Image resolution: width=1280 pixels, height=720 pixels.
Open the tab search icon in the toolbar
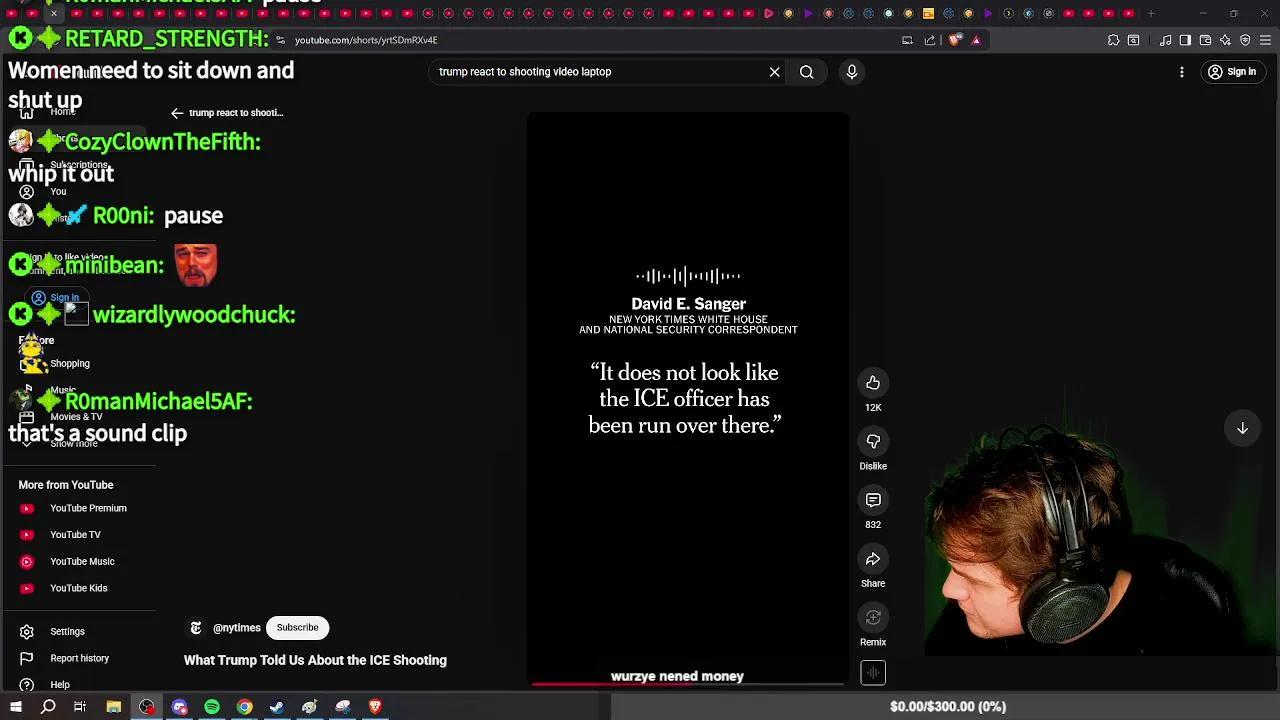pos(1133,40)
